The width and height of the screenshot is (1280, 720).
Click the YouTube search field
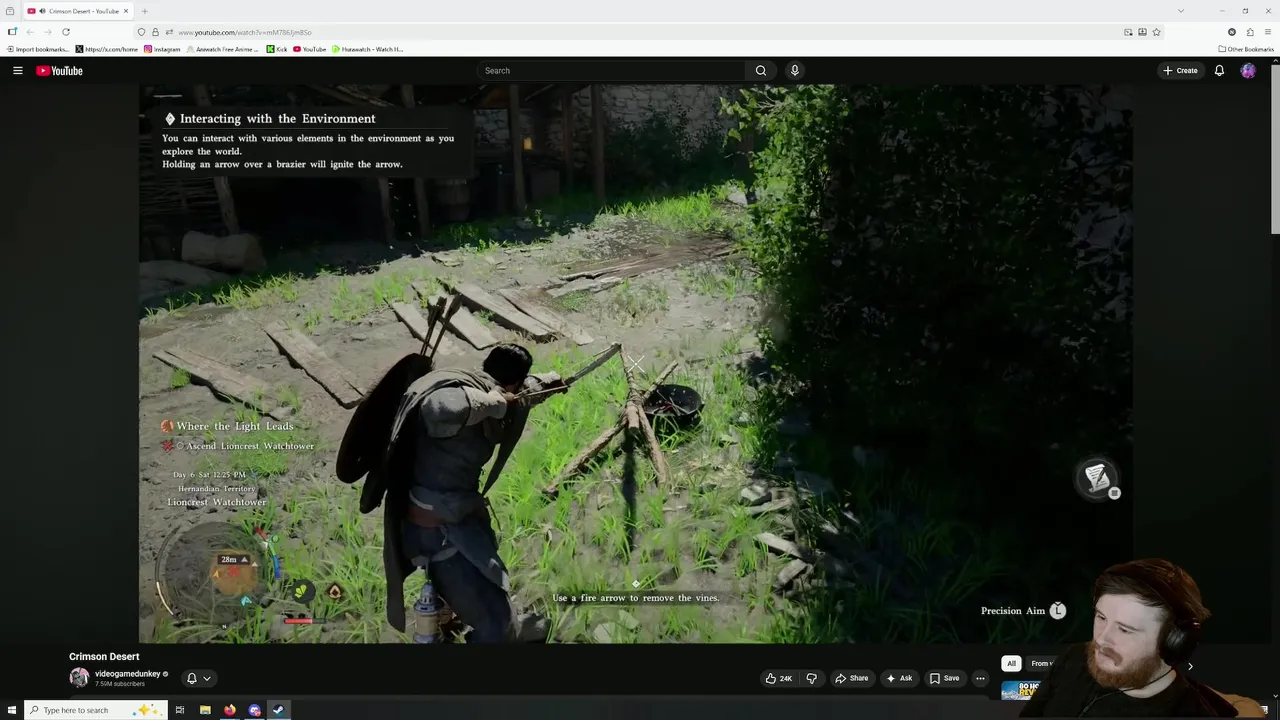611,70
